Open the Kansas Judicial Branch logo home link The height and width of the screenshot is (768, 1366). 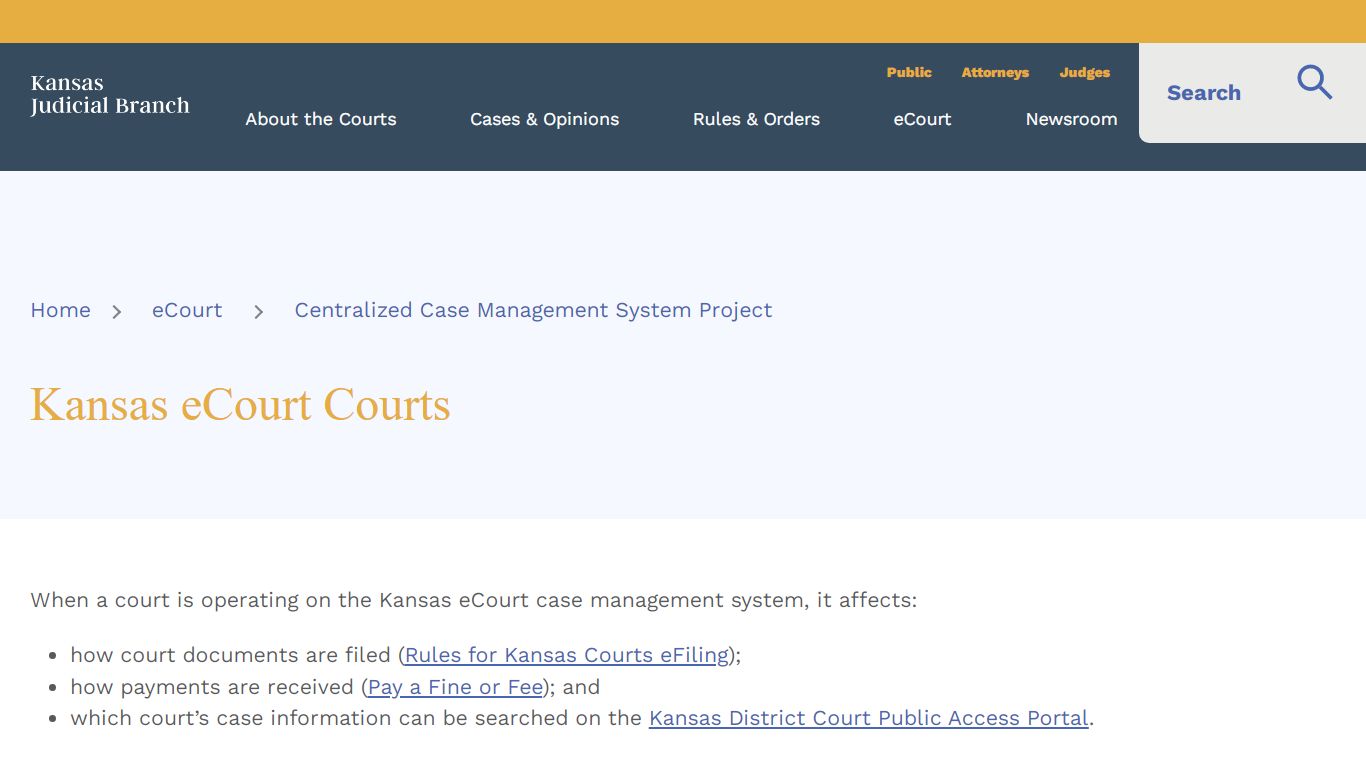[110, 95]
